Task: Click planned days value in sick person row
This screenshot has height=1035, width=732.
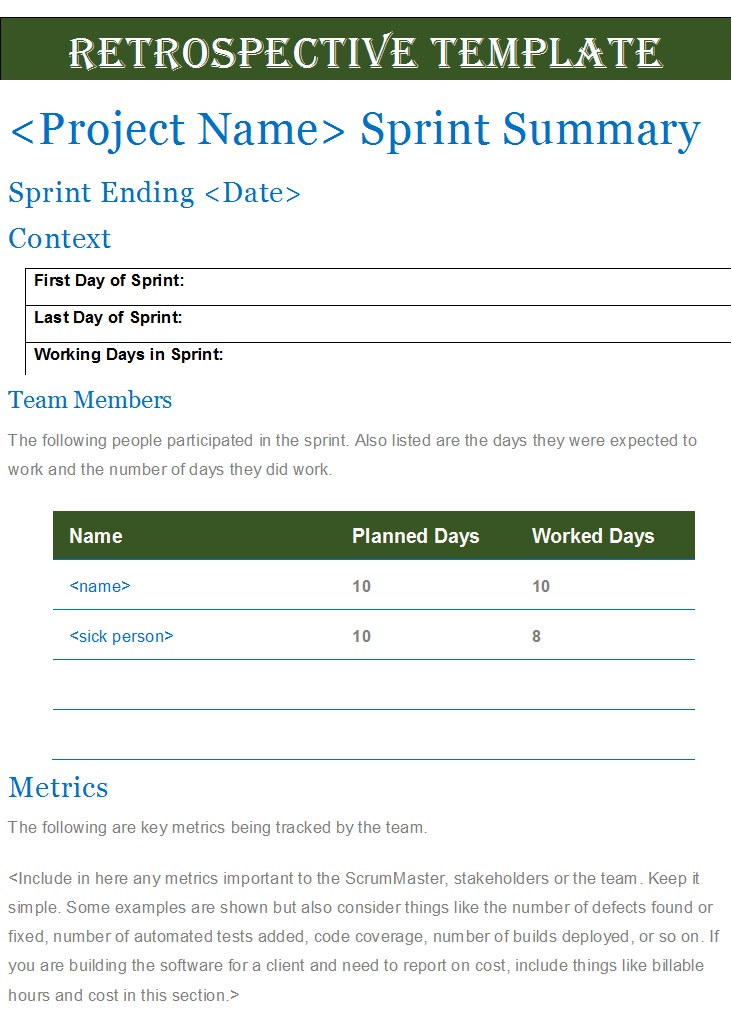Action: 361,636
